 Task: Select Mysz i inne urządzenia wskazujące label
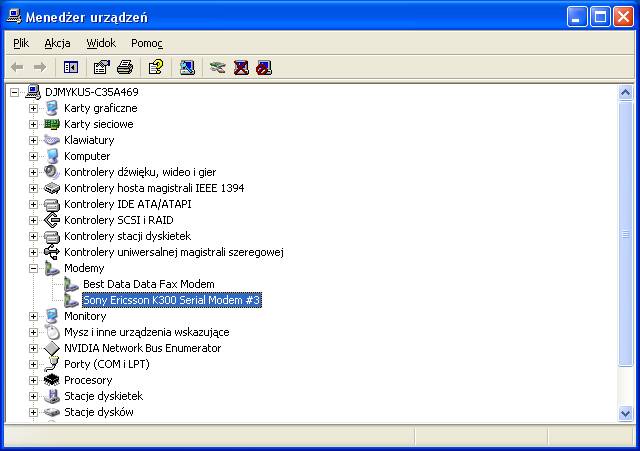[147, 332]
